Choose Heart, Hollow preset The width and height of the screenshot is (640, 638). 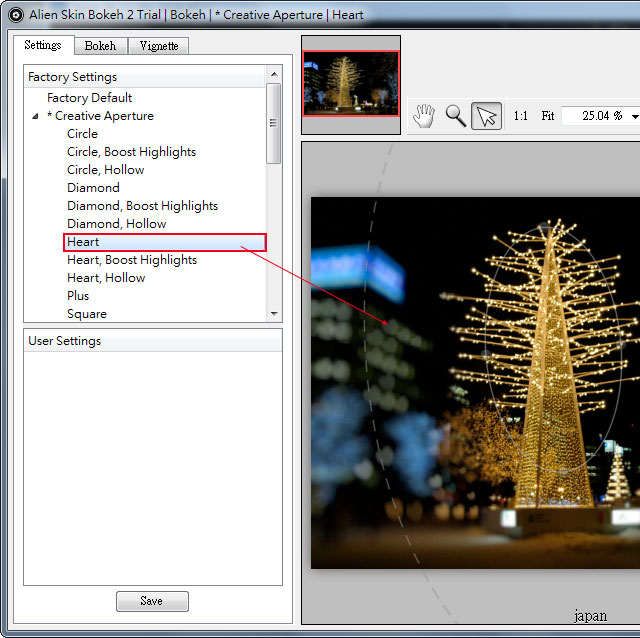click(x=106, y=278)
